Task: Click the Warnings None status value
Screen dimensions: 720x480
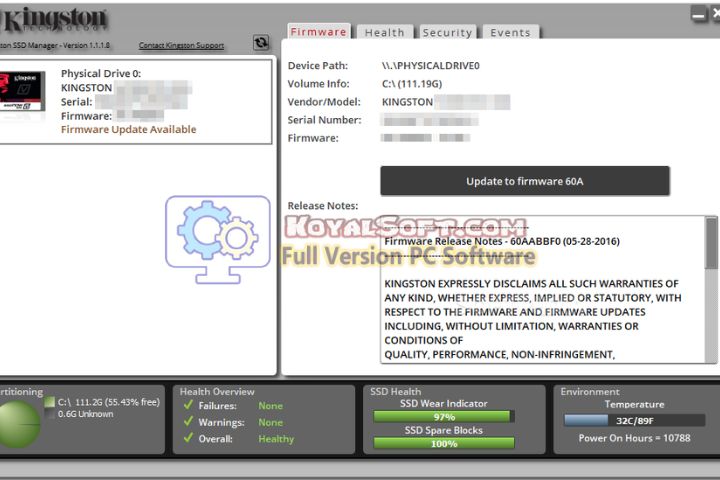Action: point(270,422)
